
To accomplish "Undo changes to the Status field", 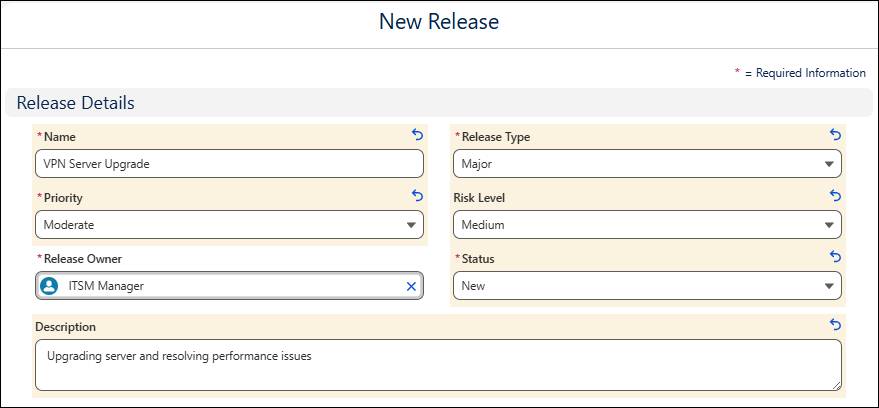I will point(835,257).
